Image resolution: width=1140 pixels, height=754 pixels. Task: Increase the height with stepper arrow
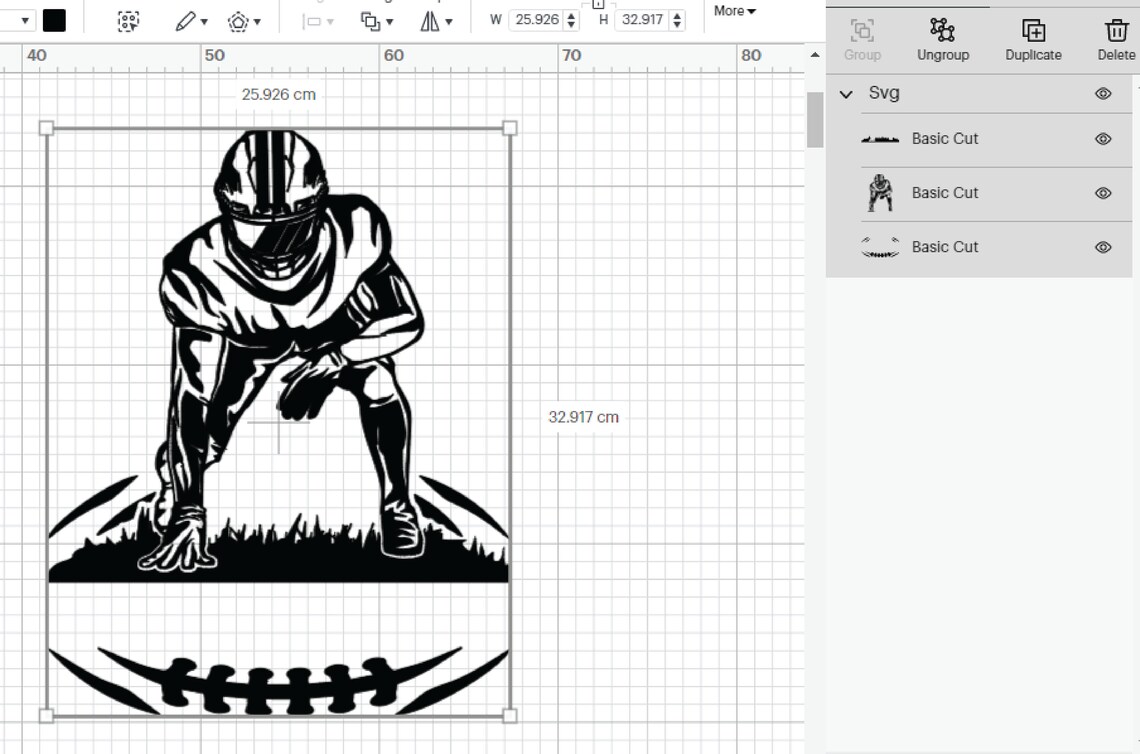point(678,15)
